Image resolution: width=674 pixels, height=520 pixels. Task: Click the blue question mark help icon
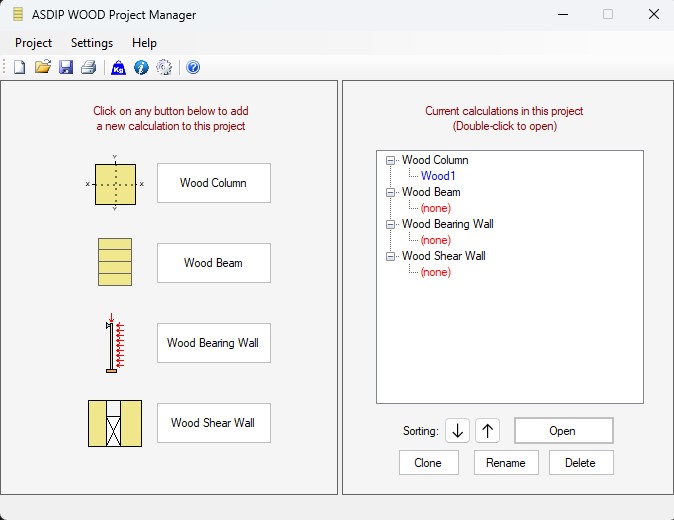(x=193, y=67)
